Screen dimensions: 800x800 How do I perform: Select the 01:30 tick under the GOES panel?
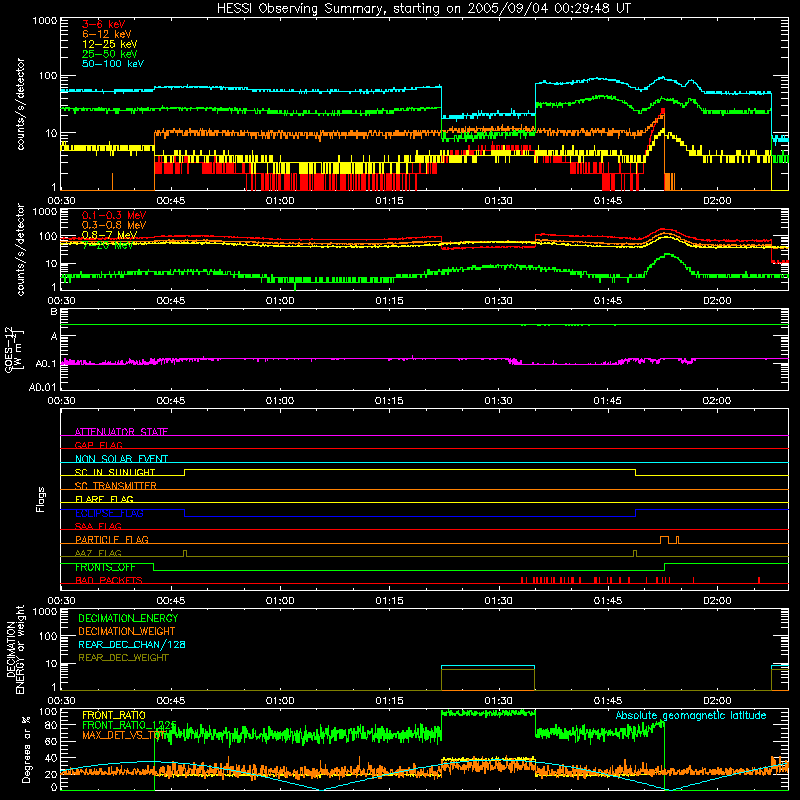pos(498,401)
